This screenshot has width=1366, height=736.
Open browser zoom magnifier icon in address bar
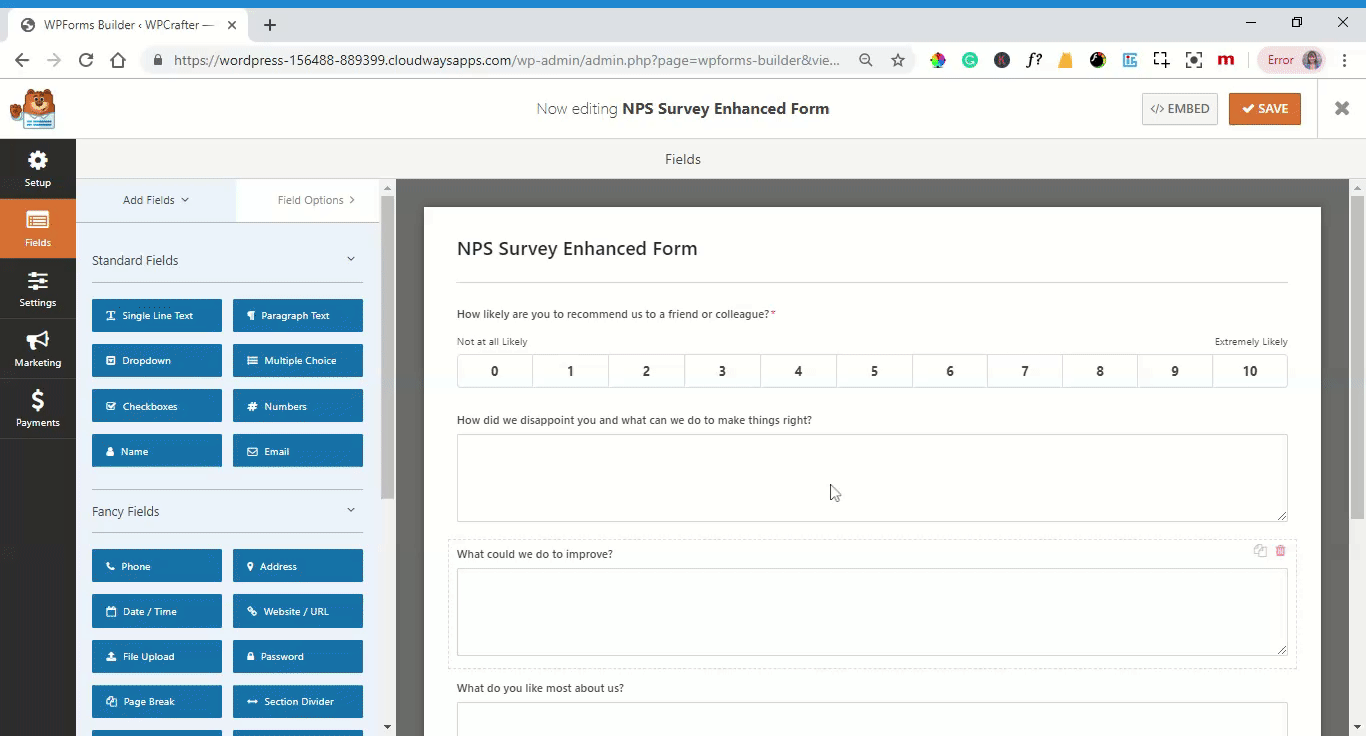pos(866,60)
